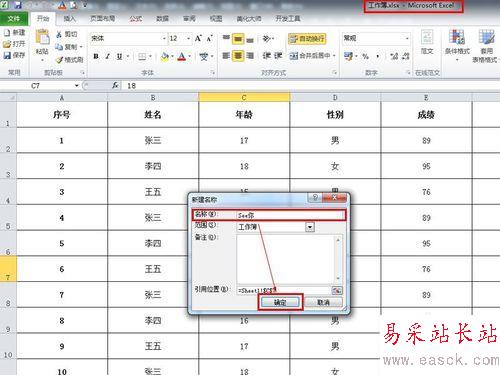Screen dimensions: 500x375
Task: Switch to the 插入 Insert tab
Action: (x=70, y=19)
